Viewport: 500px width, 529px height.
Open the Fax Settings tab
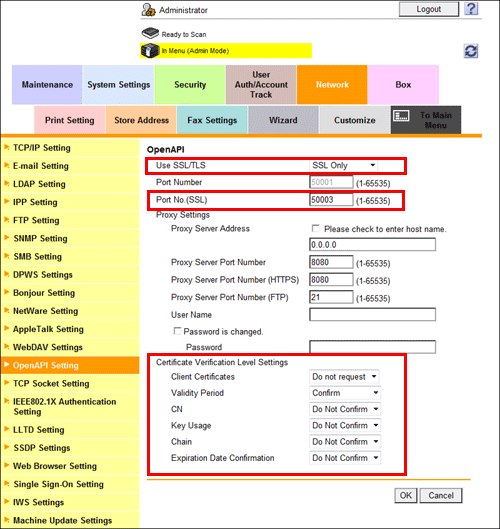(212, 120)
